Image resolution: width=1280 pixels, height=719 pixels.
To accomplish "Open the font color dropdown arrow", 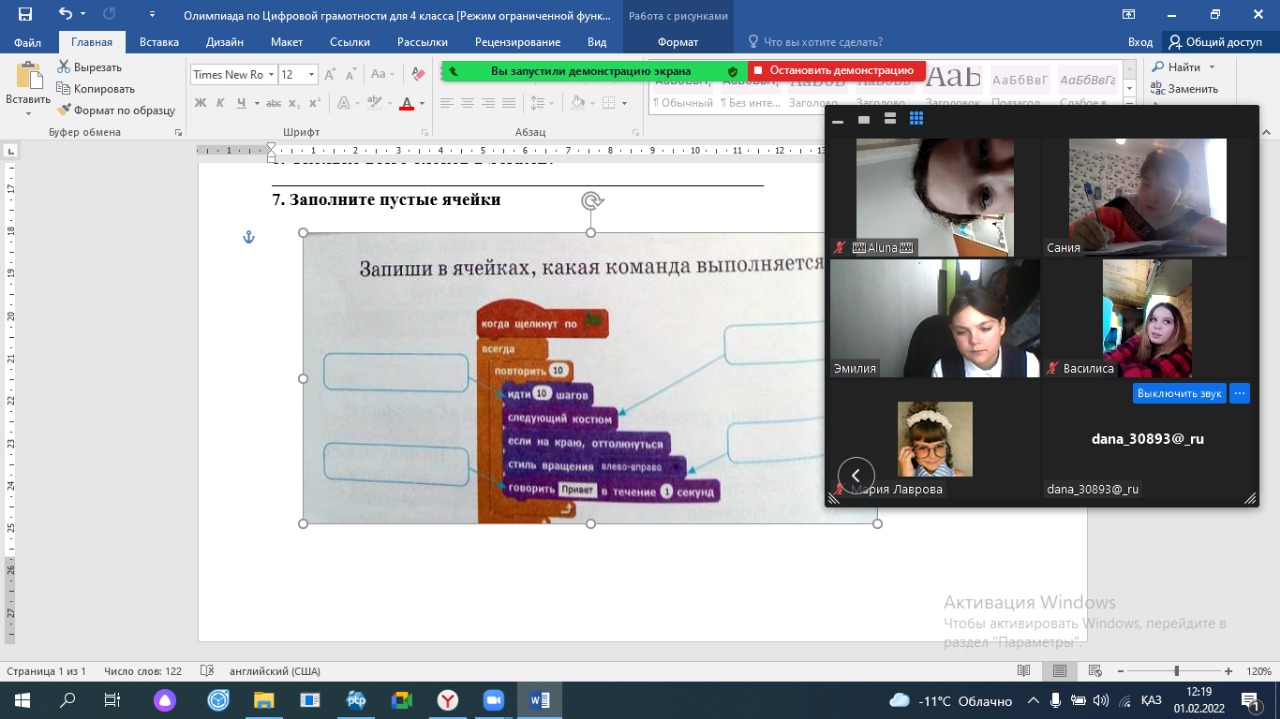I will click(x=422, y=103).
